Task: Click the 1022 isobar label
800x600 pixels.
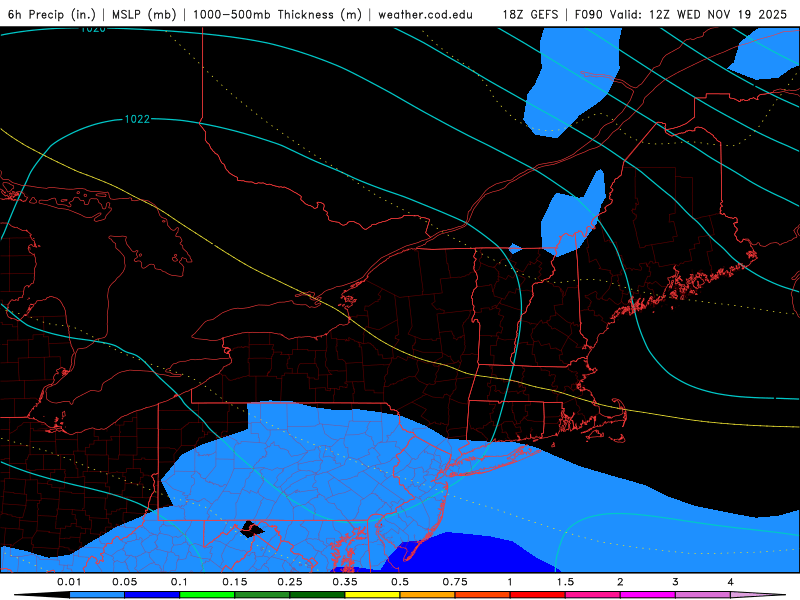Action: coord(137,119)
